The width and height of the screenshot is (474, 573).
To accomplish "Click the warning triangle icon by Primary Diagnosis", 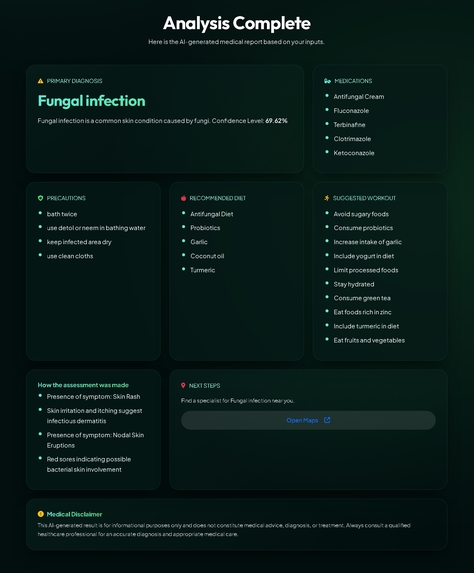I will click(x=41, y=81).
